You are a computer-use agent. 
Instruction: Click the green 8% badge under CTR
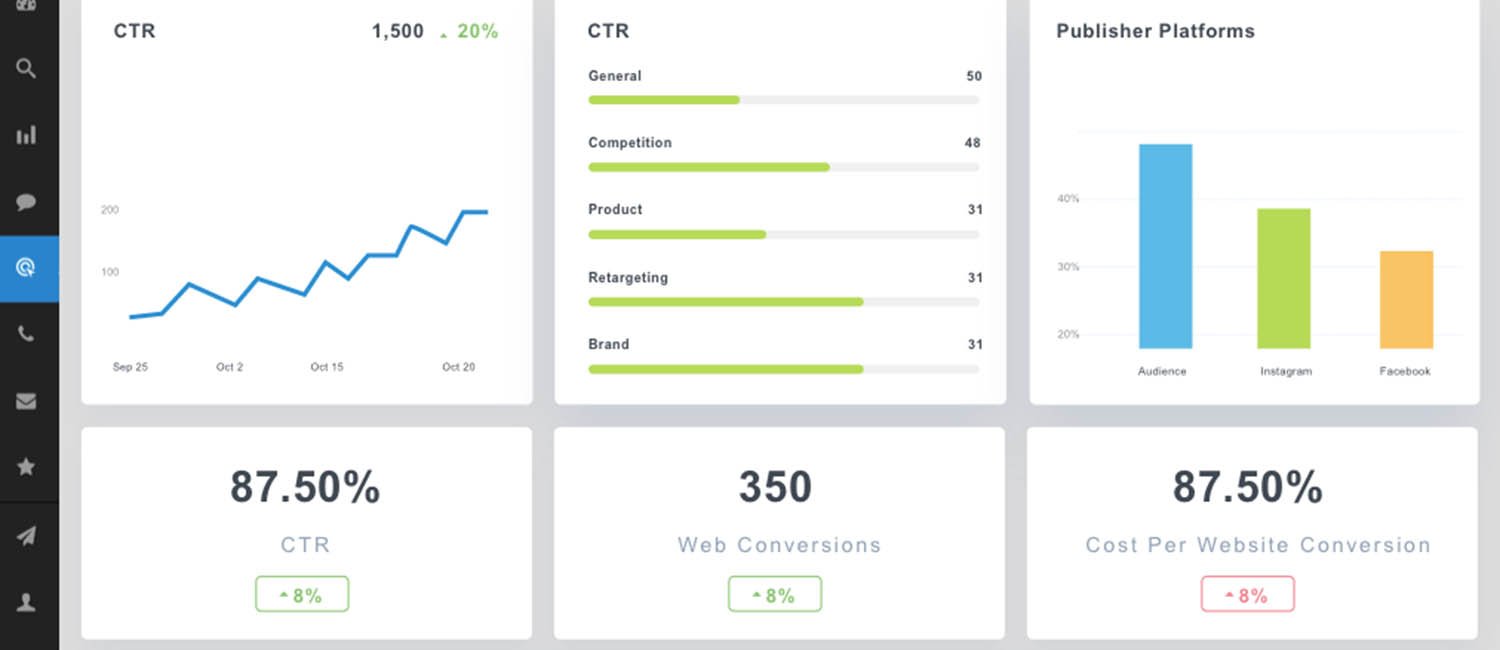pyautogui.click(x=302, y=594)
